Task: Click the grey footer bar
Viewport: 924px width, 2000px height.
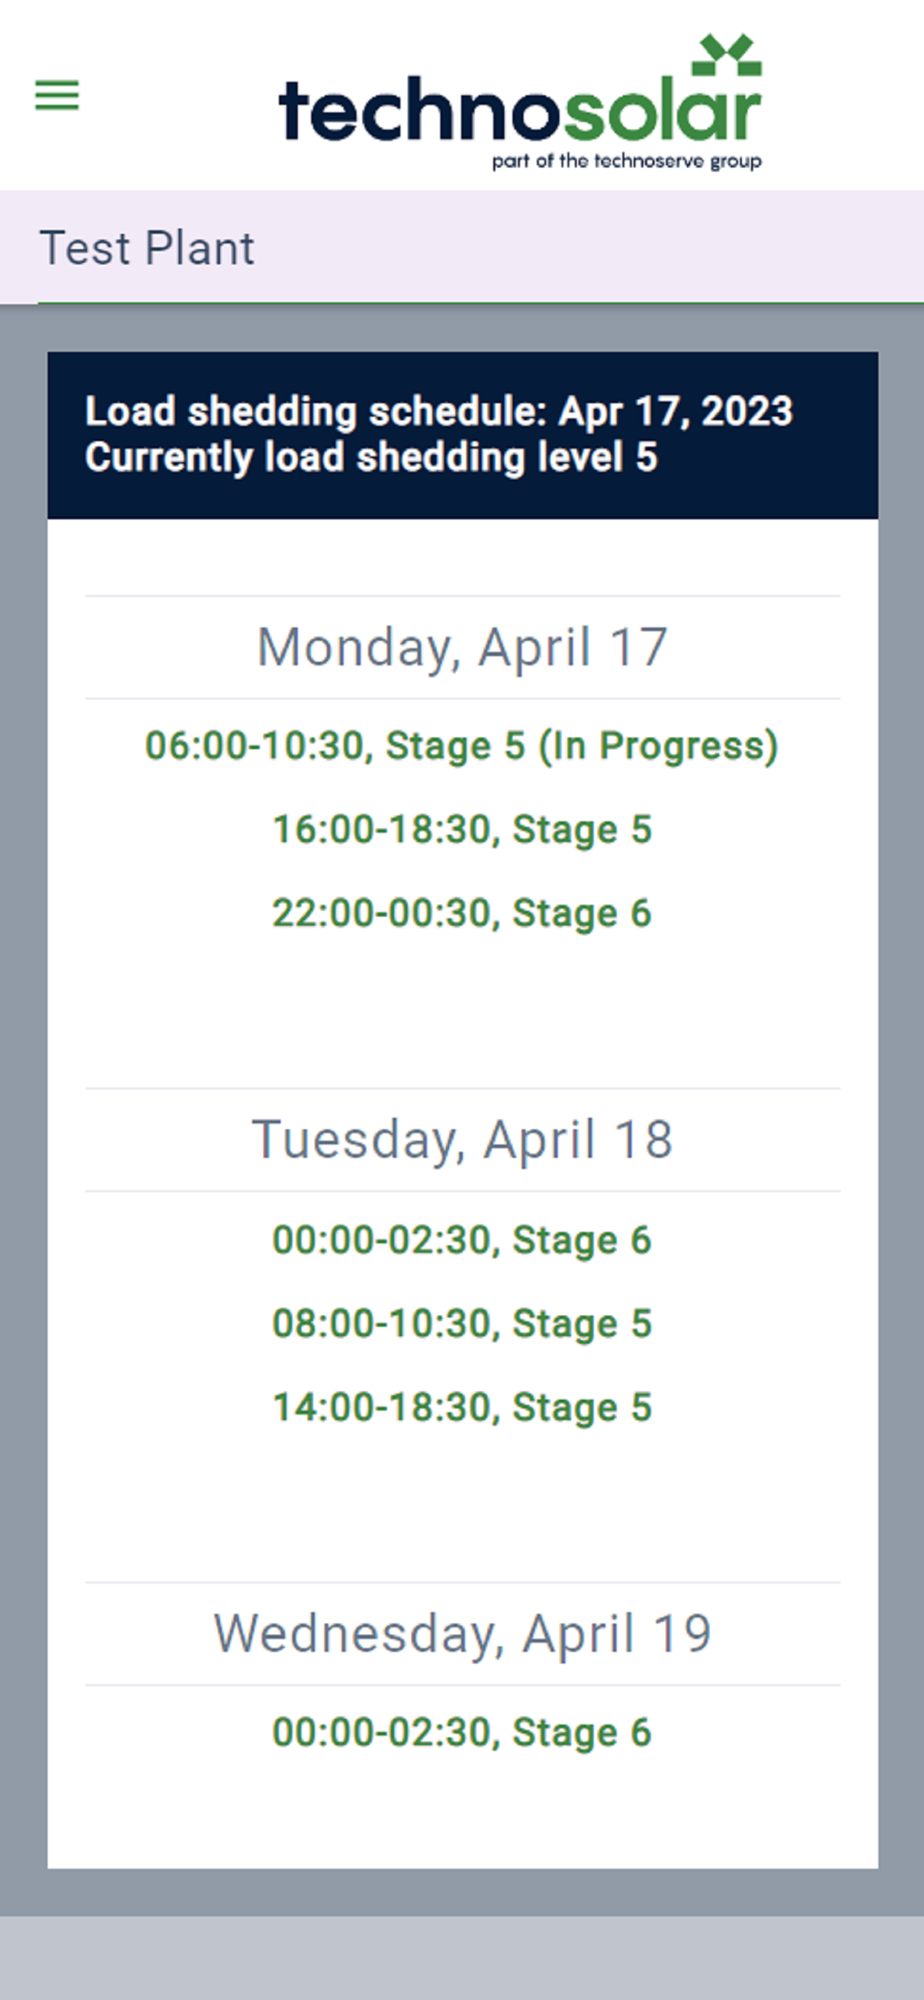Action: (x=462, y=1958)
